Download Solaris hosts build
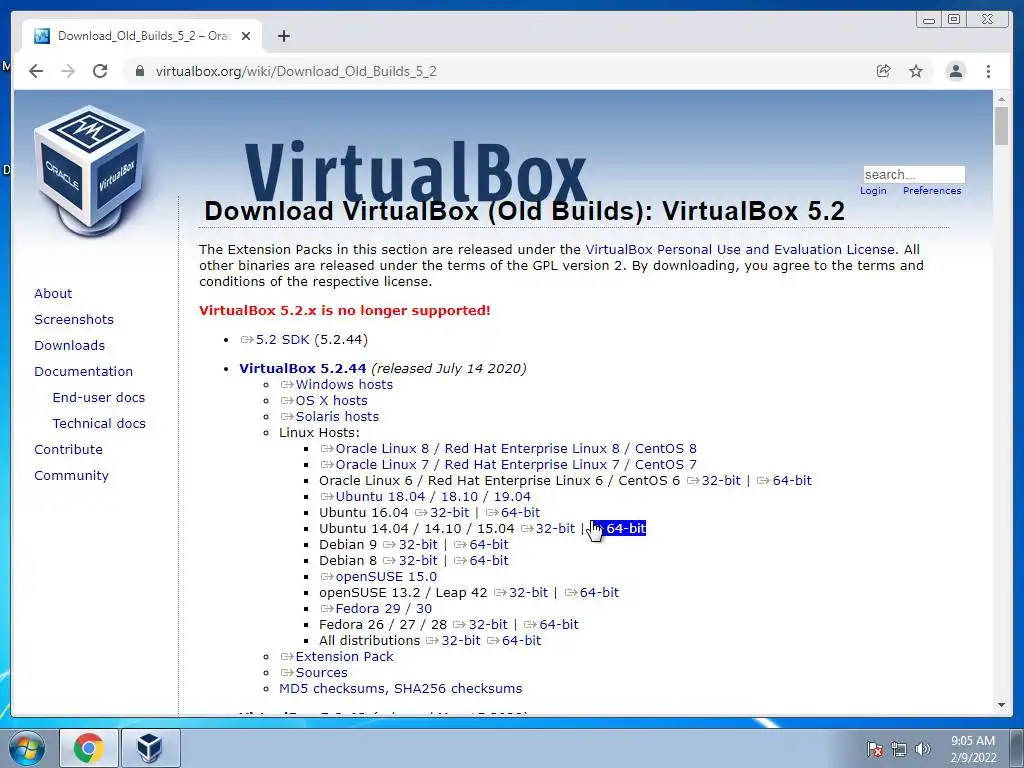Viewport: 1024px width, 768px height. click(x=330, y=417)
